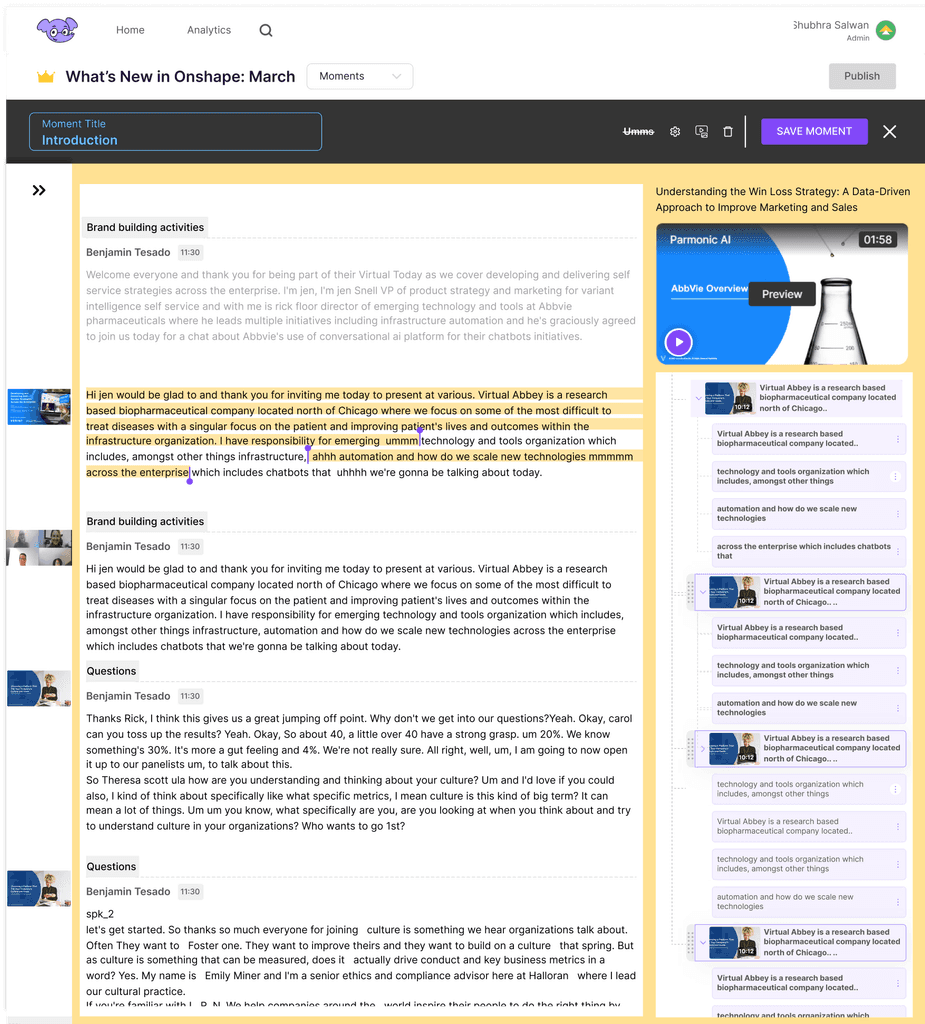Click the first 'Brand building activities' tag
The image size is (925, 1024).
click(x=145, y=227)
